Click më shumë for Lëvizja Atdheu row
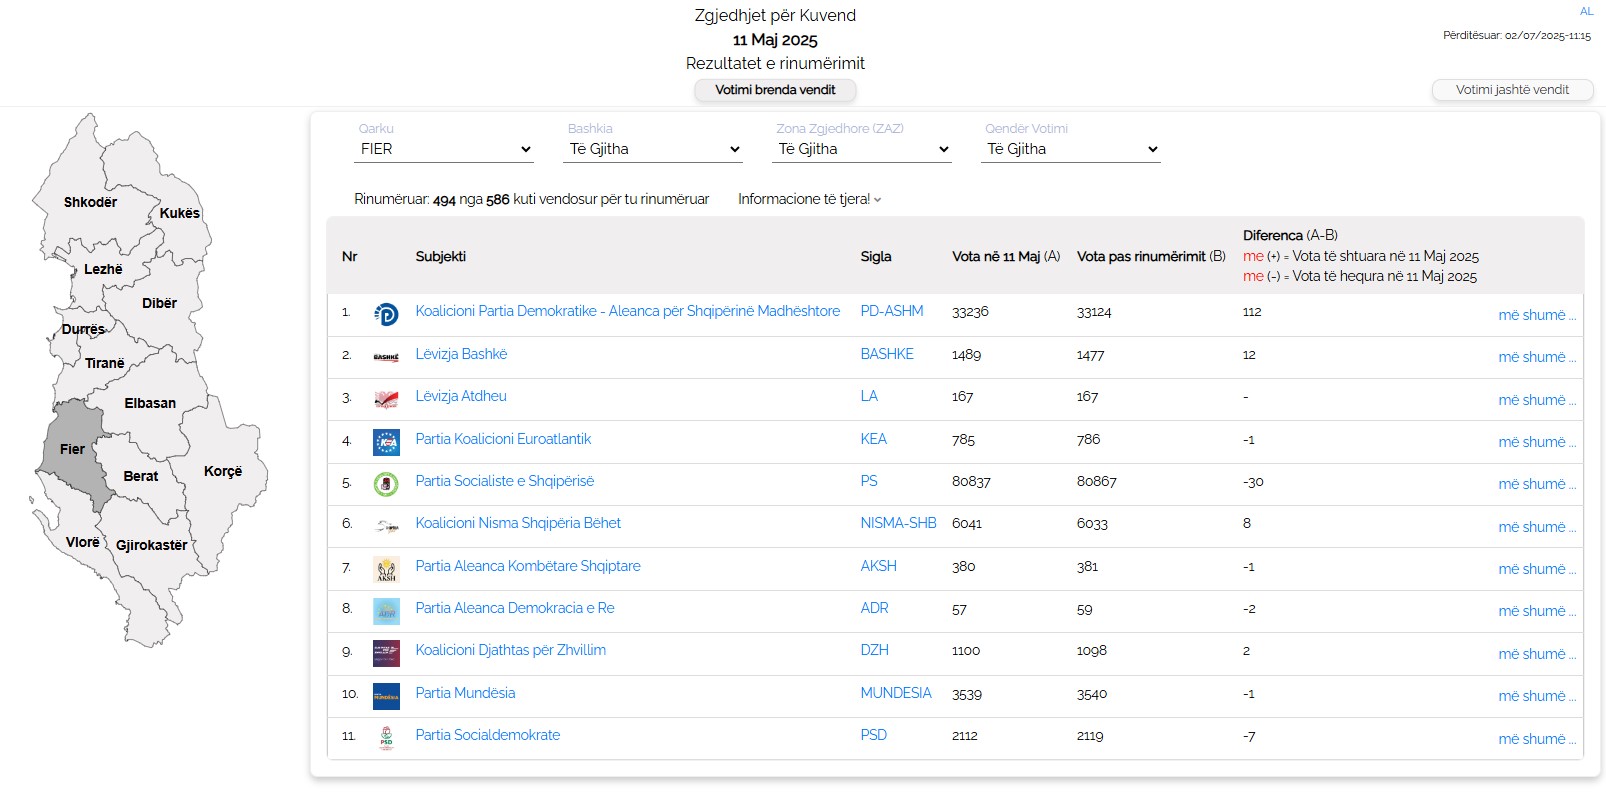 pyautogui.click(x=1536, y=400)
